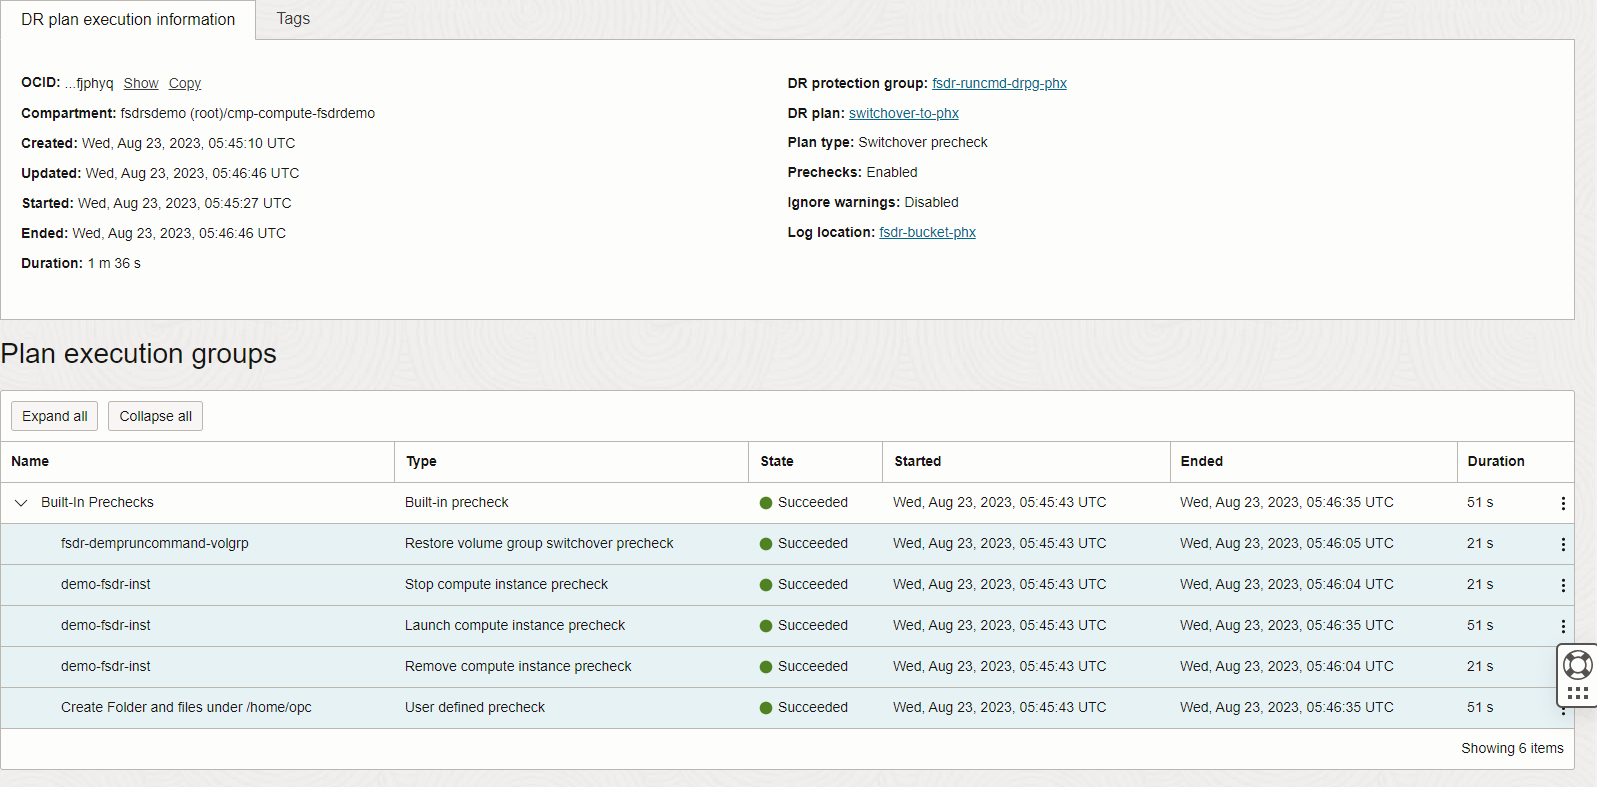Click the compartment value 'fsdrsdemo (root)/cmp-compute-fsdrdemo'
Image resolution: width=1597 pixels, height=787 pixels.
click(248, 113)
